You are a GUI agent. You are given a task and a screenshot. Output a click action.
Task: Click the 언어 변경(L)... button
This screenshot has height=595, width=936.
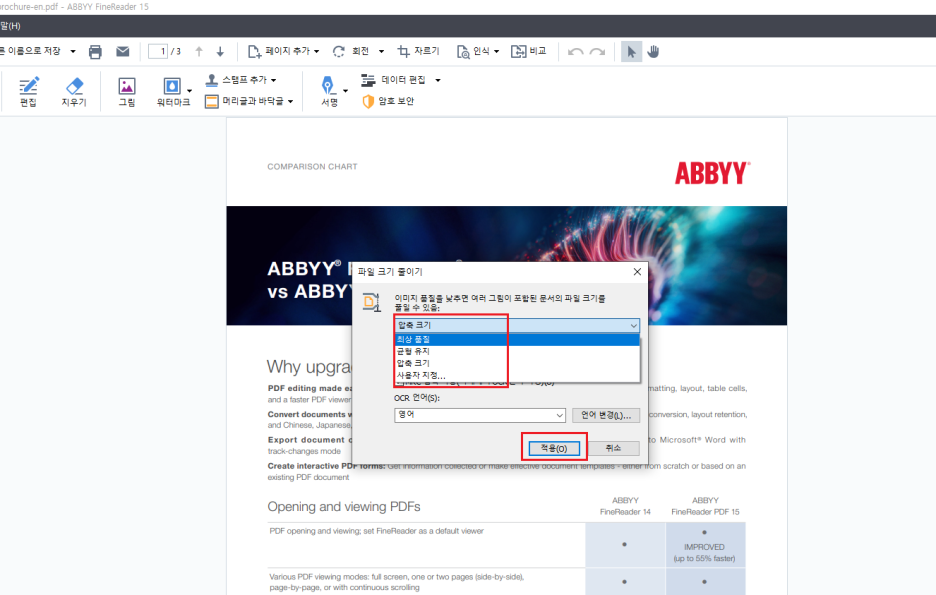coord(606,415)
